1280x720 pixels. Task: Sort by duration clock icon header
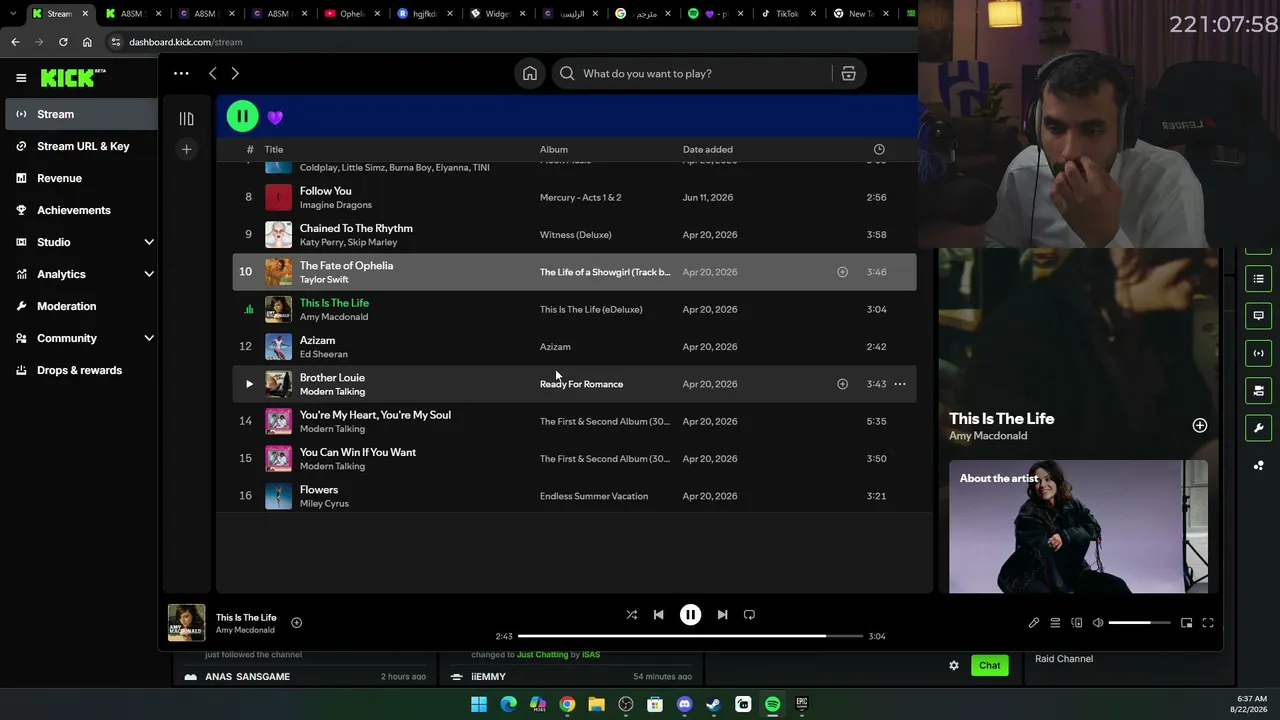[879, 150]
